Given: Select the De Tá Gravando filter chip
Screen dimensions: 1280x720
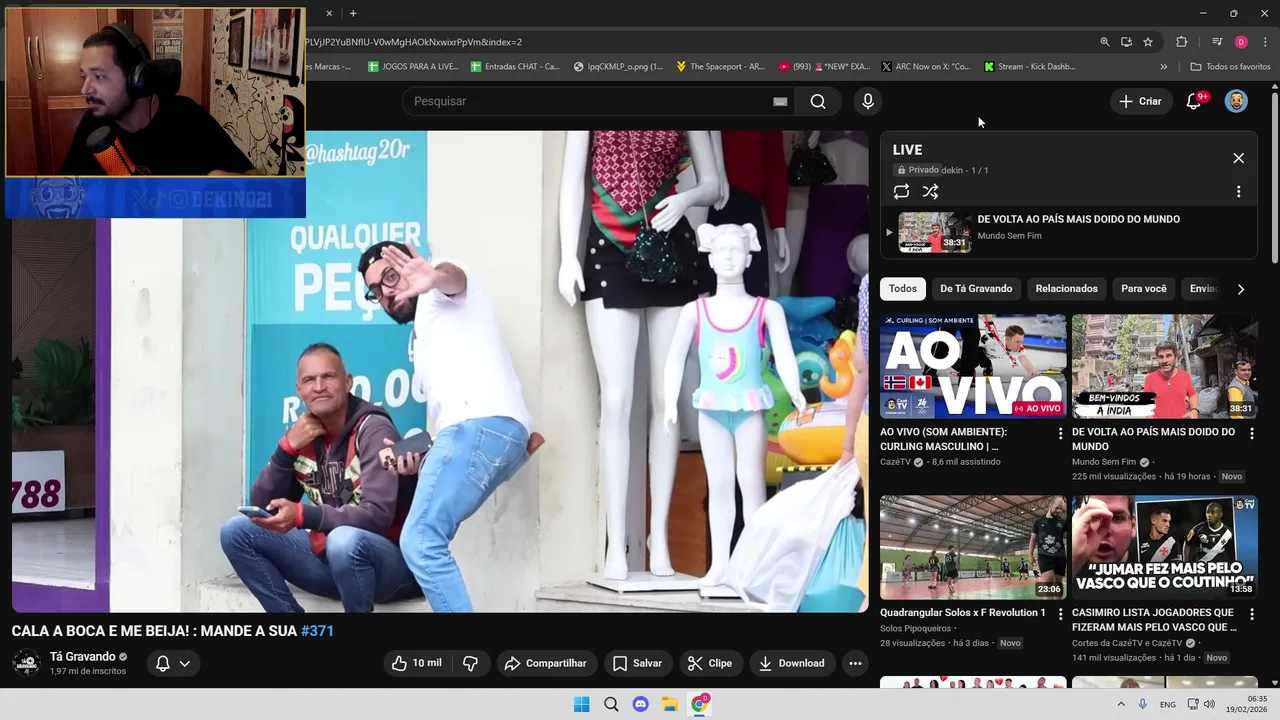Looking at the screenshot, I should pos(976,289).
